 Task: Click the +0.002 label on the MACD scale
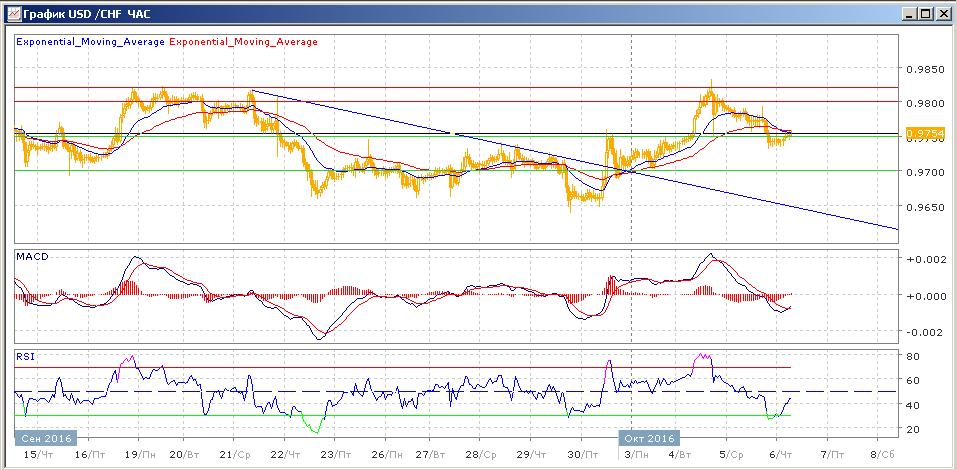coord(924,259)
